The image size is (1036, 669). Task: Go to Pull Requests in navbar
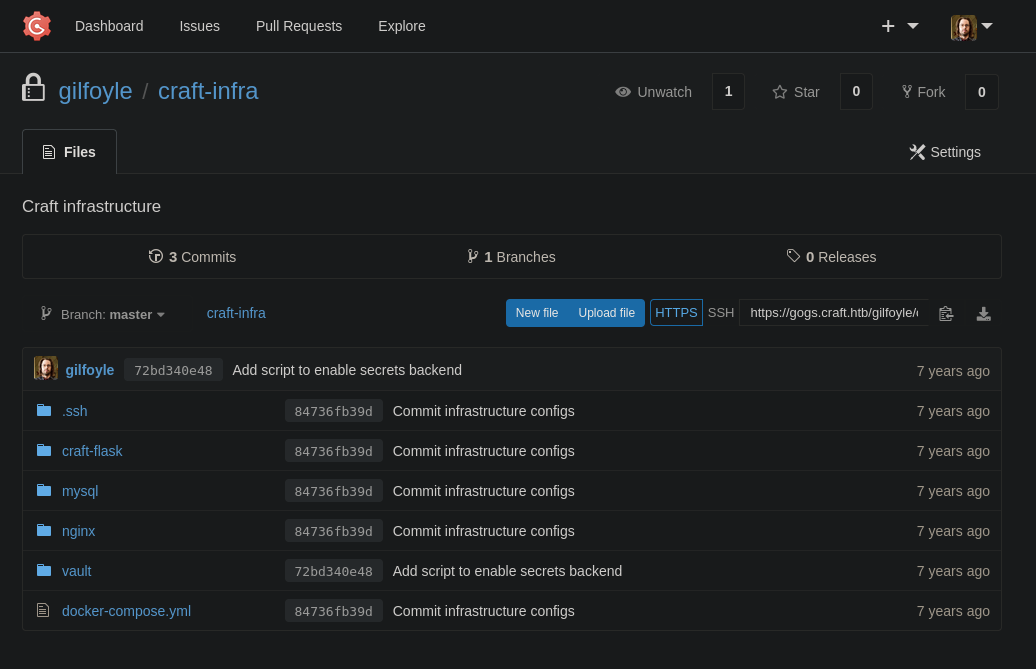[299, 26]
